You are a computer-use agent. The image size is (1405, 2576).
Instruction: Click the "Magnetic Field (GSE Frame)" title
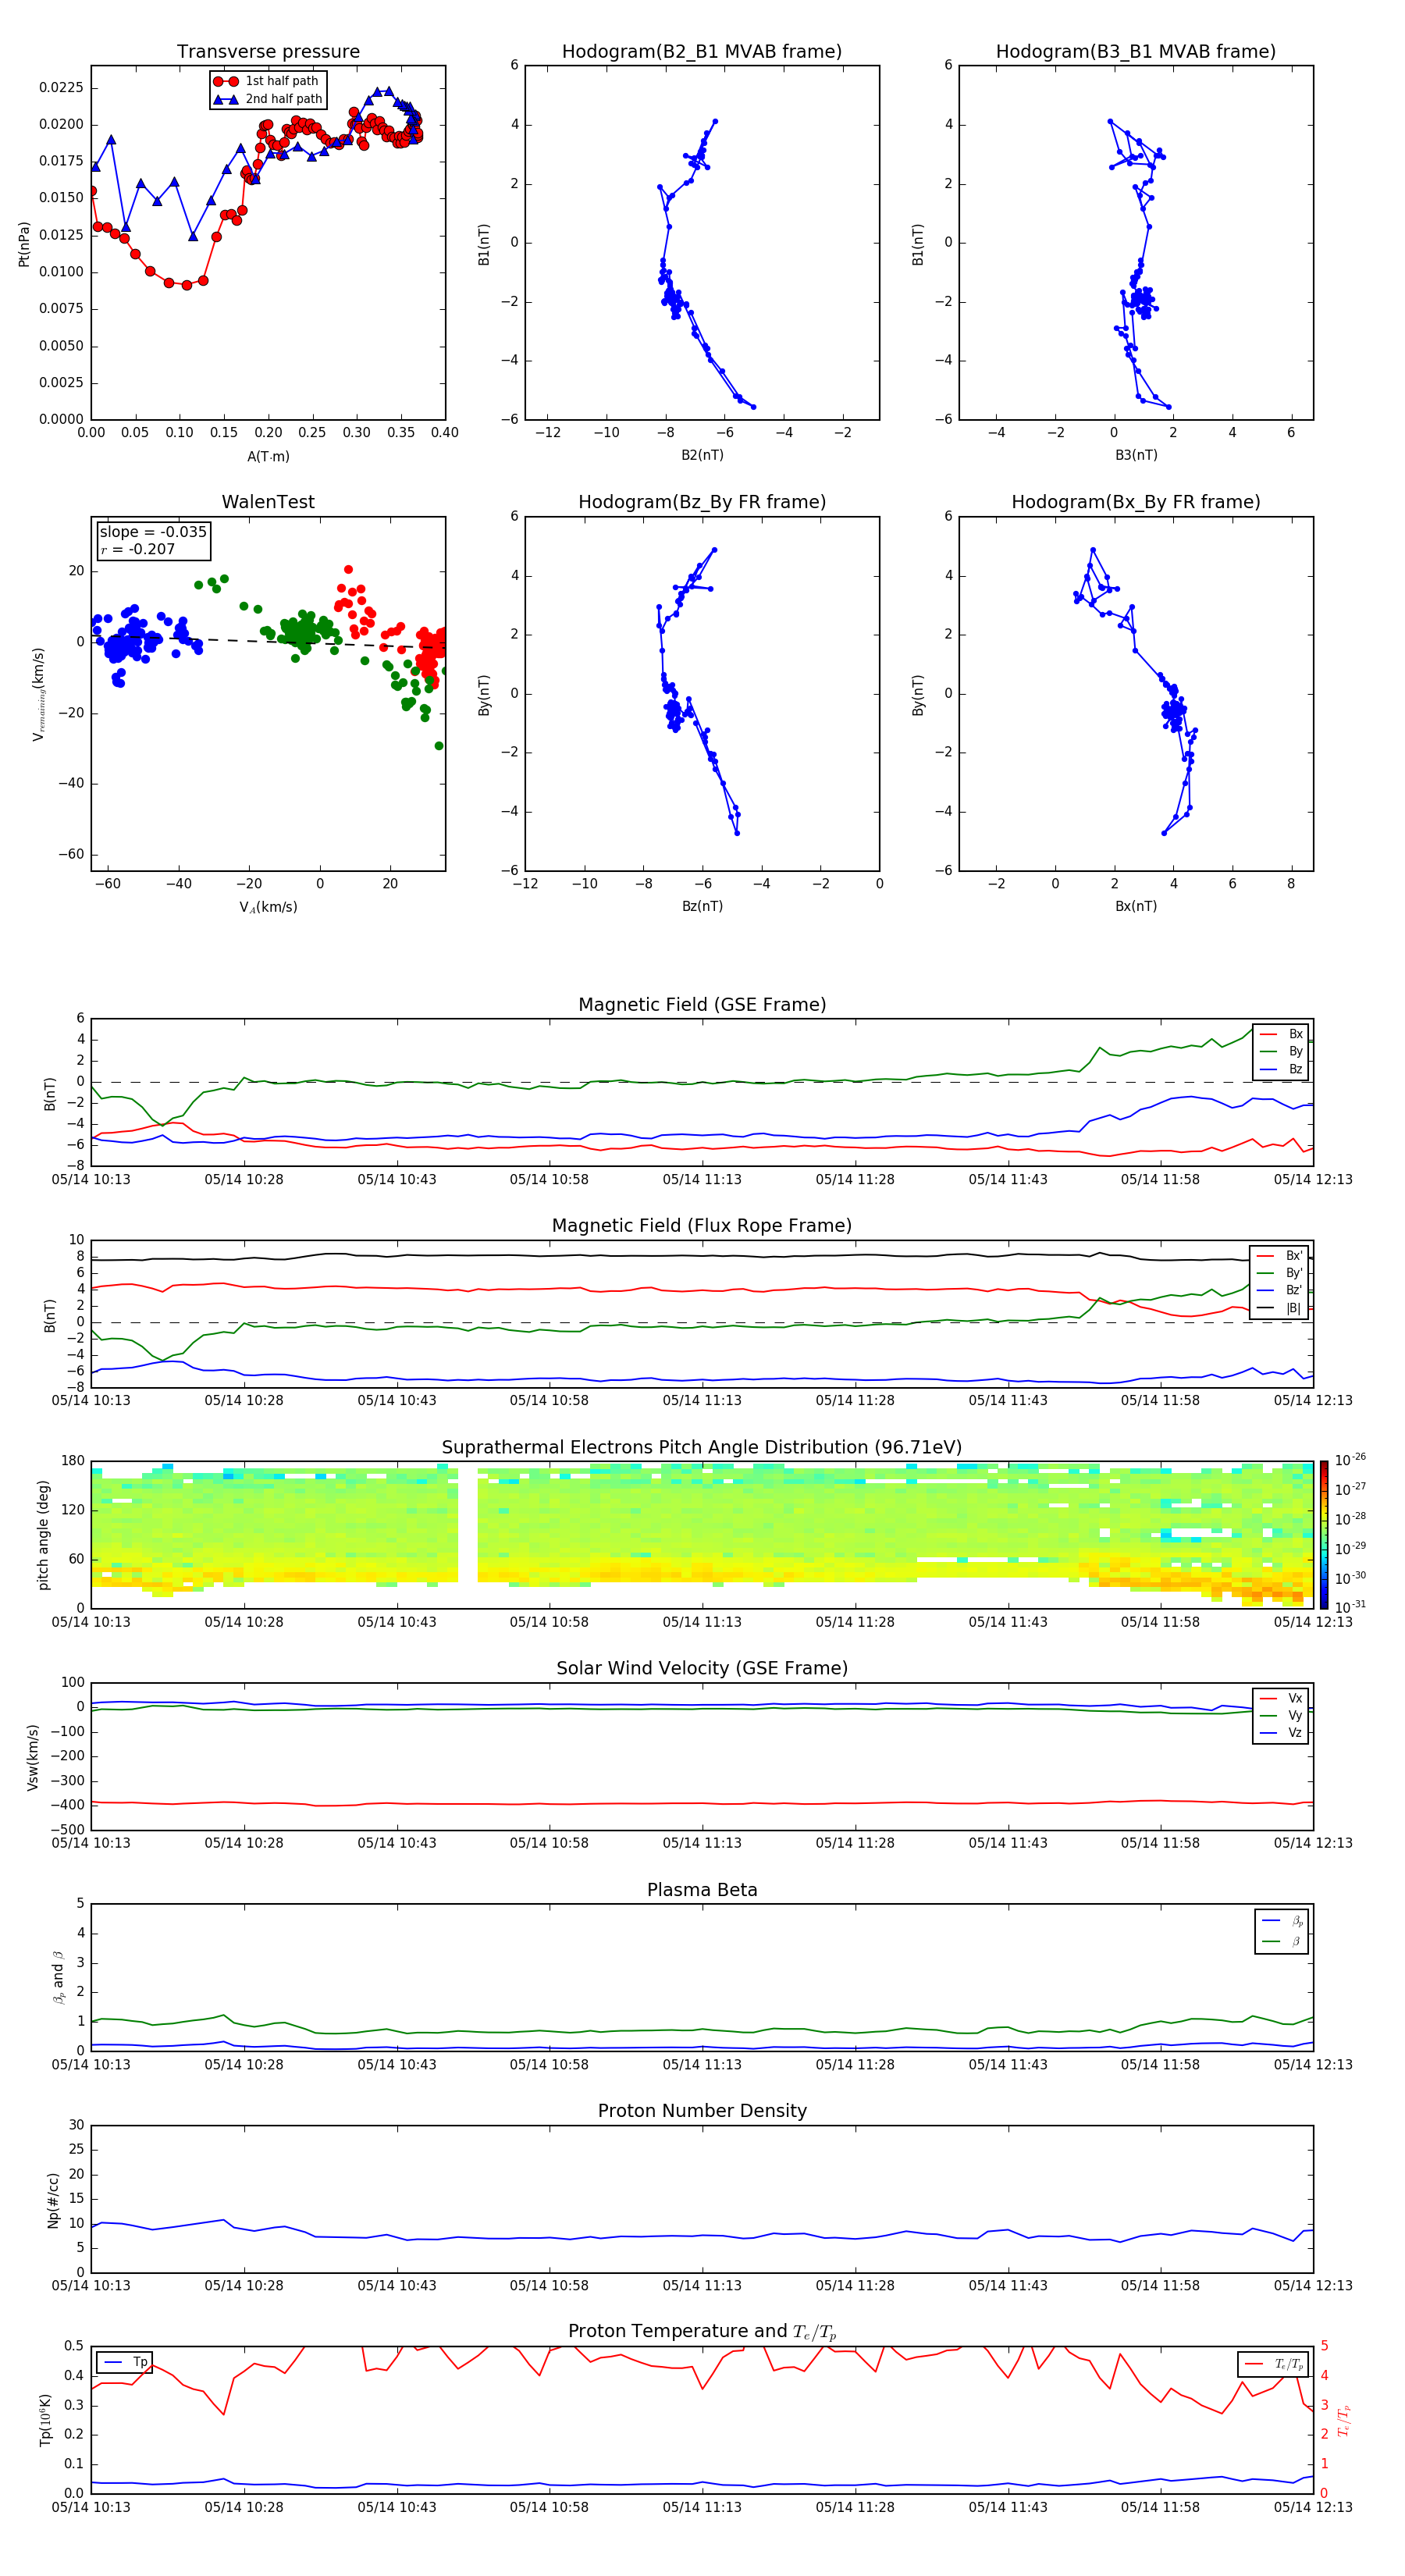(x=702, y=1005)
